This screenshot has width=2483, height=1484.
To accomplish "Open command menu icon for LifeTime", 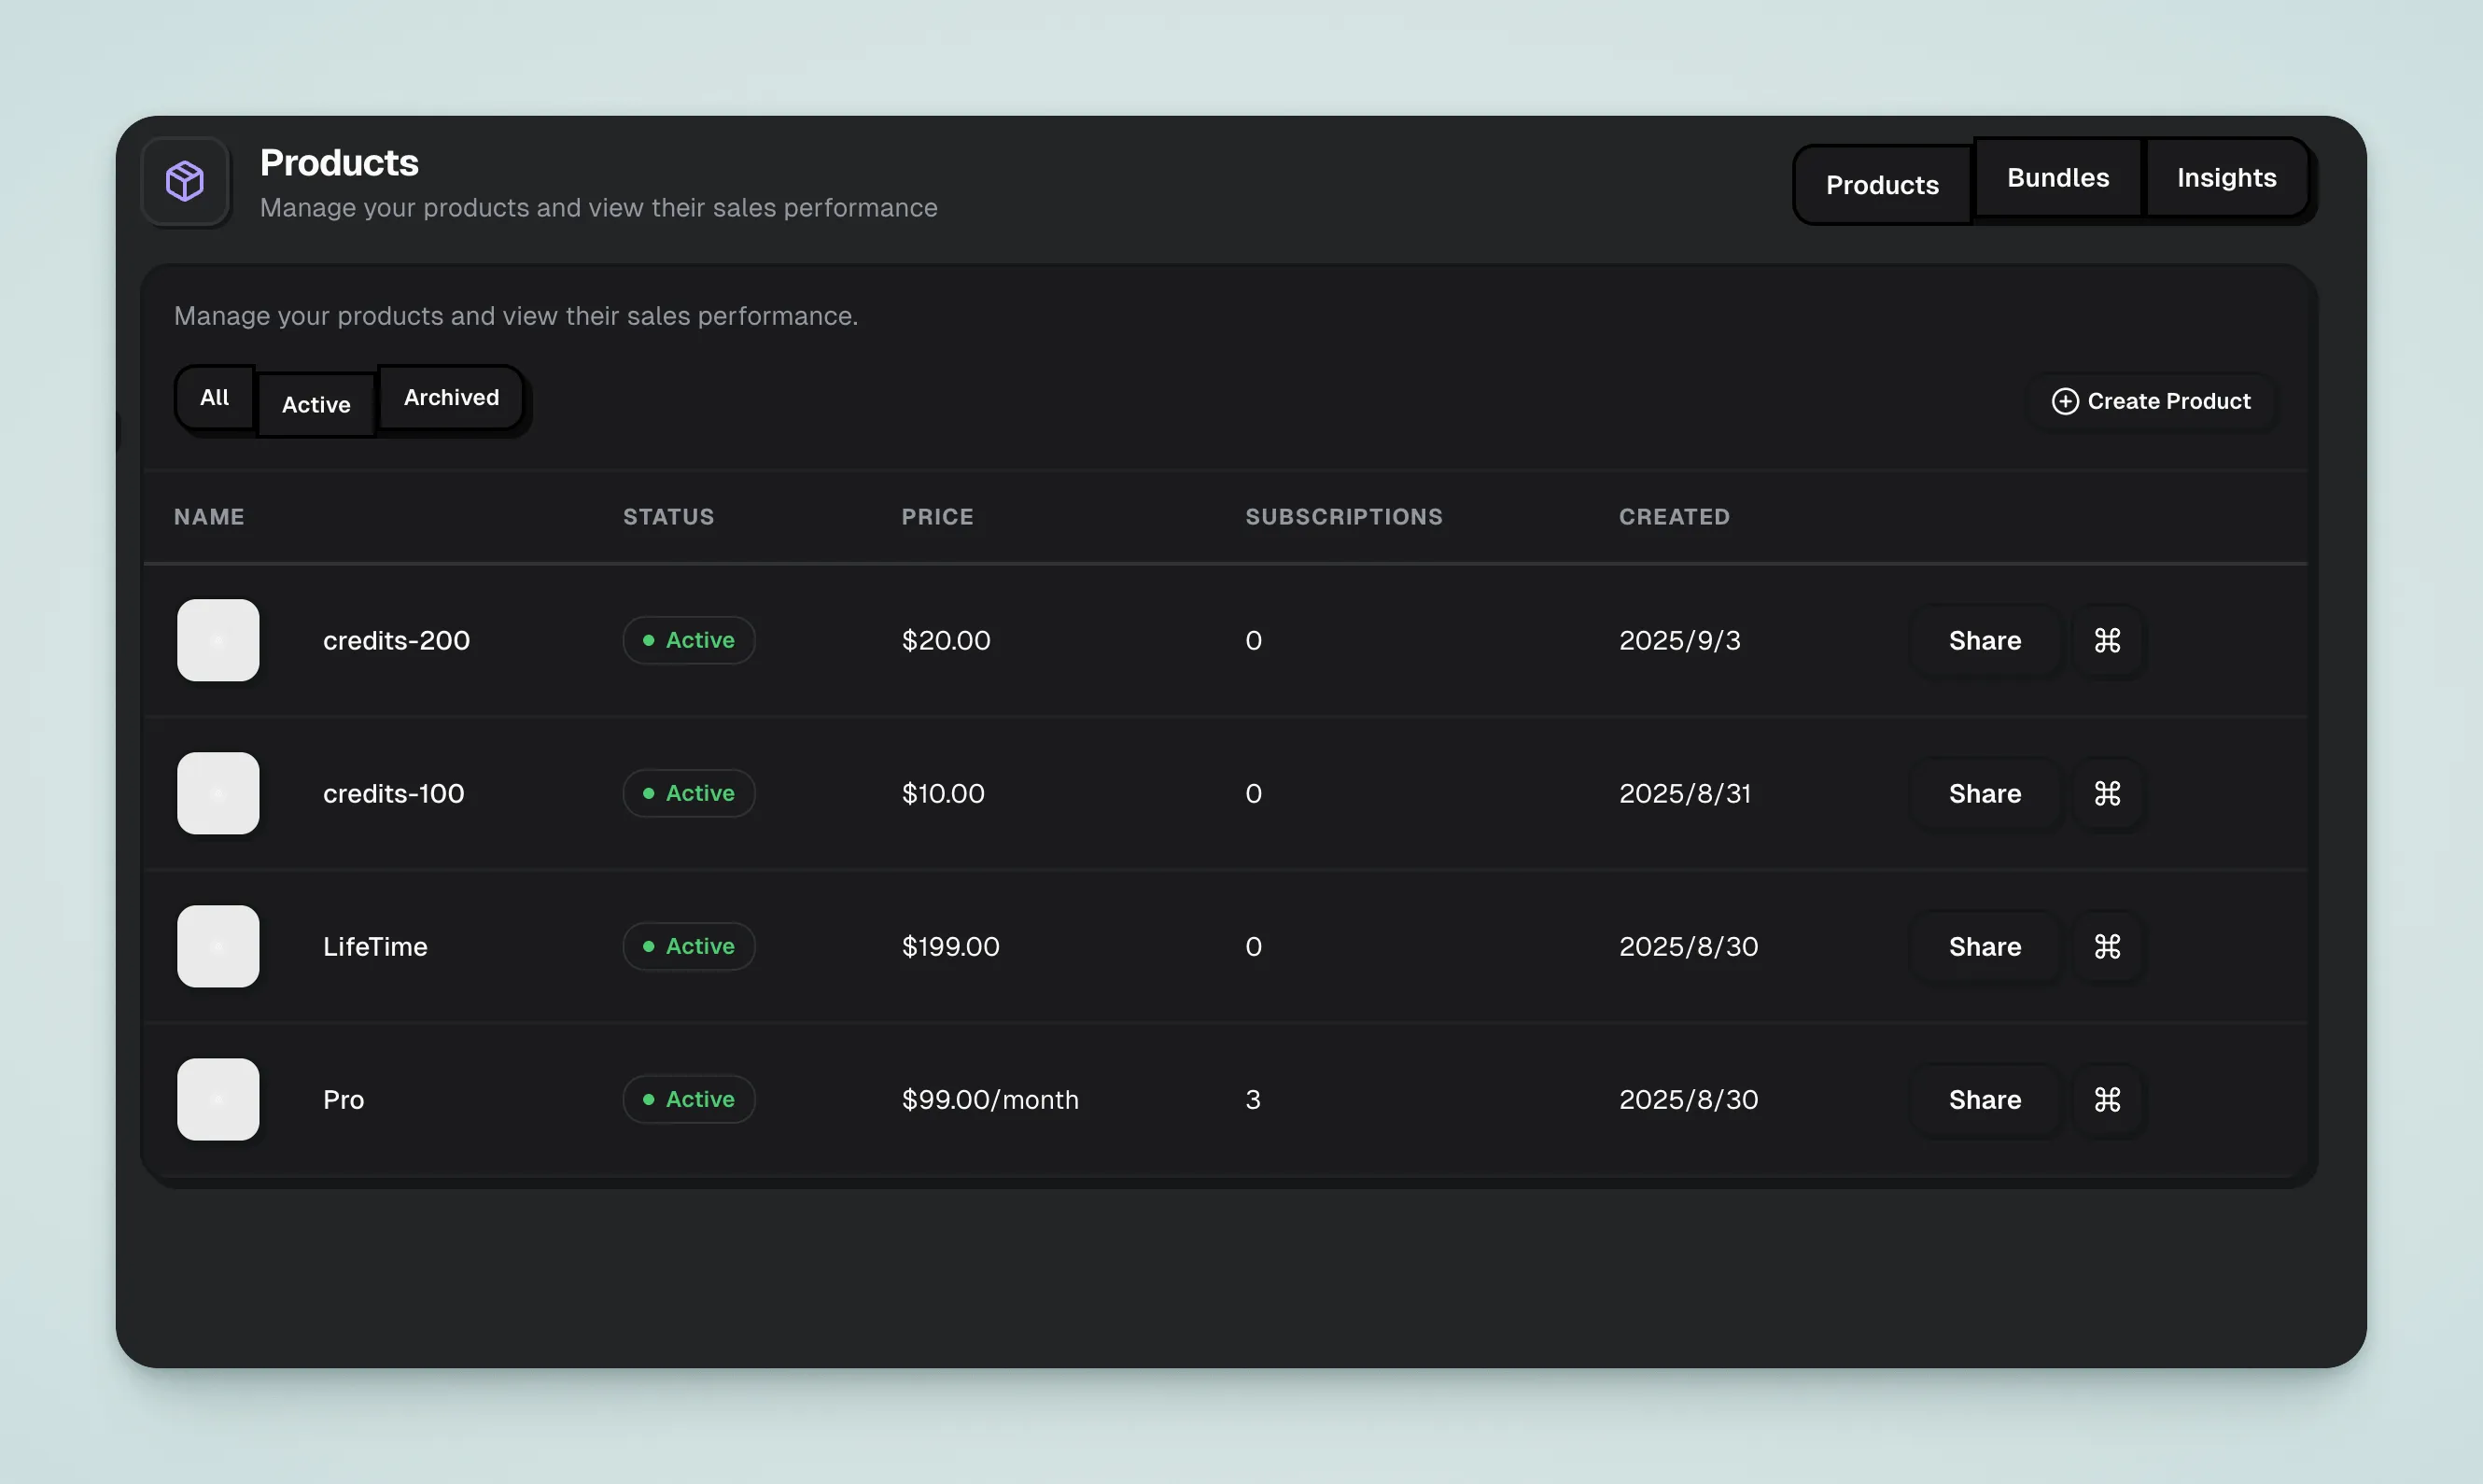I will [2107, 946].
